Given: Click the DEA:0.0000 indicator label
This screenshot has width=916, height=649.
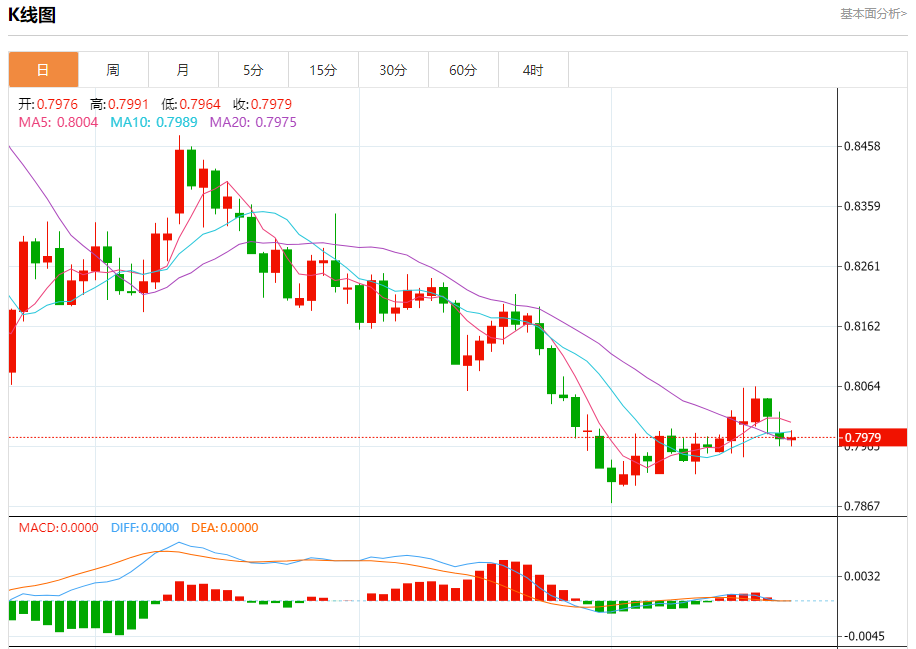Looking at the screenshot, I should [x=225, y=527].
